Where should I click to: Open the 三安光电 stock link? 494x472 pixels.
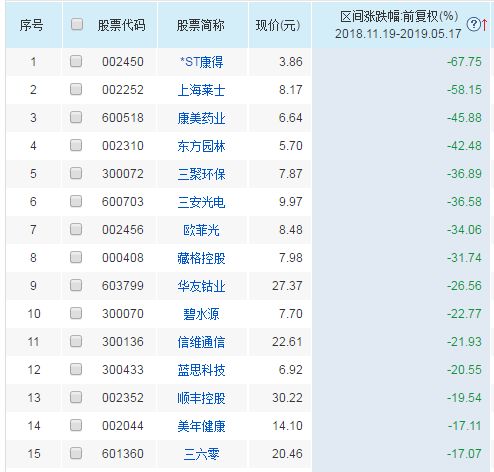pos(201,202)
